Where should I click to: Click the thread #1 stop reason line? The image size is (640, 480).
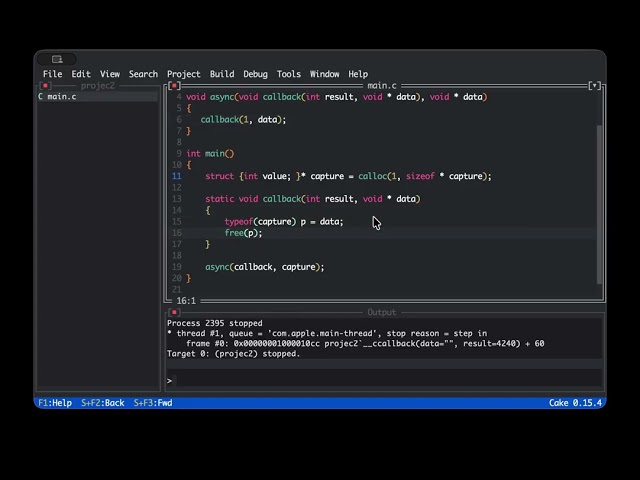tap(327, 333)
